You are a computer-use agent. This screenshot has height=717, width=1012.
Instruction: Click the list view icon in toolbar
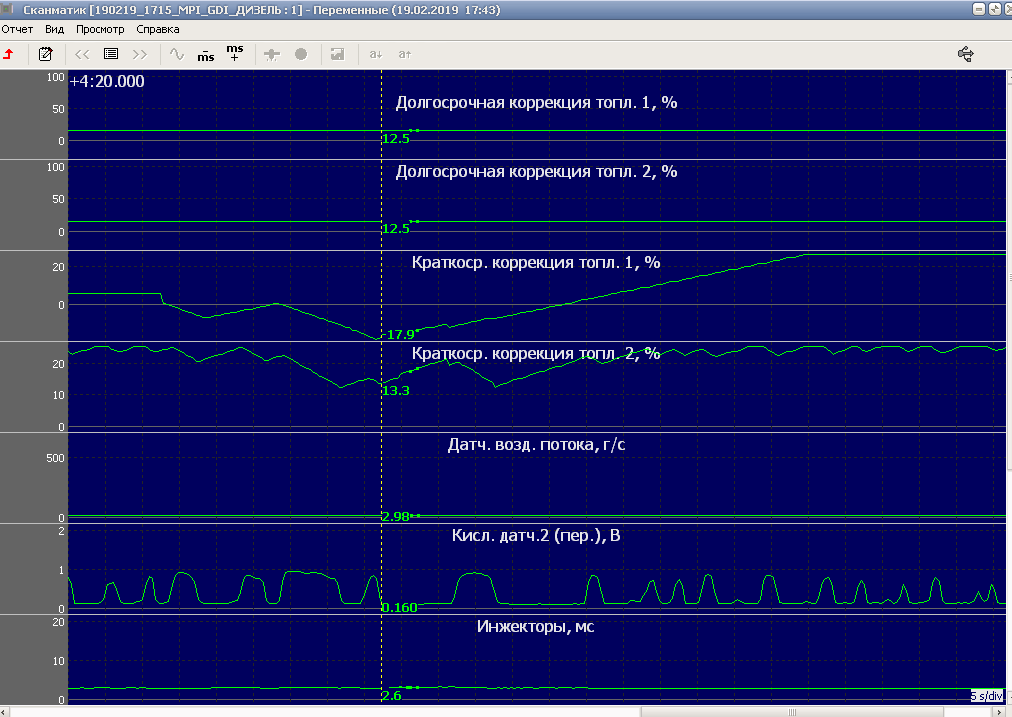tap(111, 54)
